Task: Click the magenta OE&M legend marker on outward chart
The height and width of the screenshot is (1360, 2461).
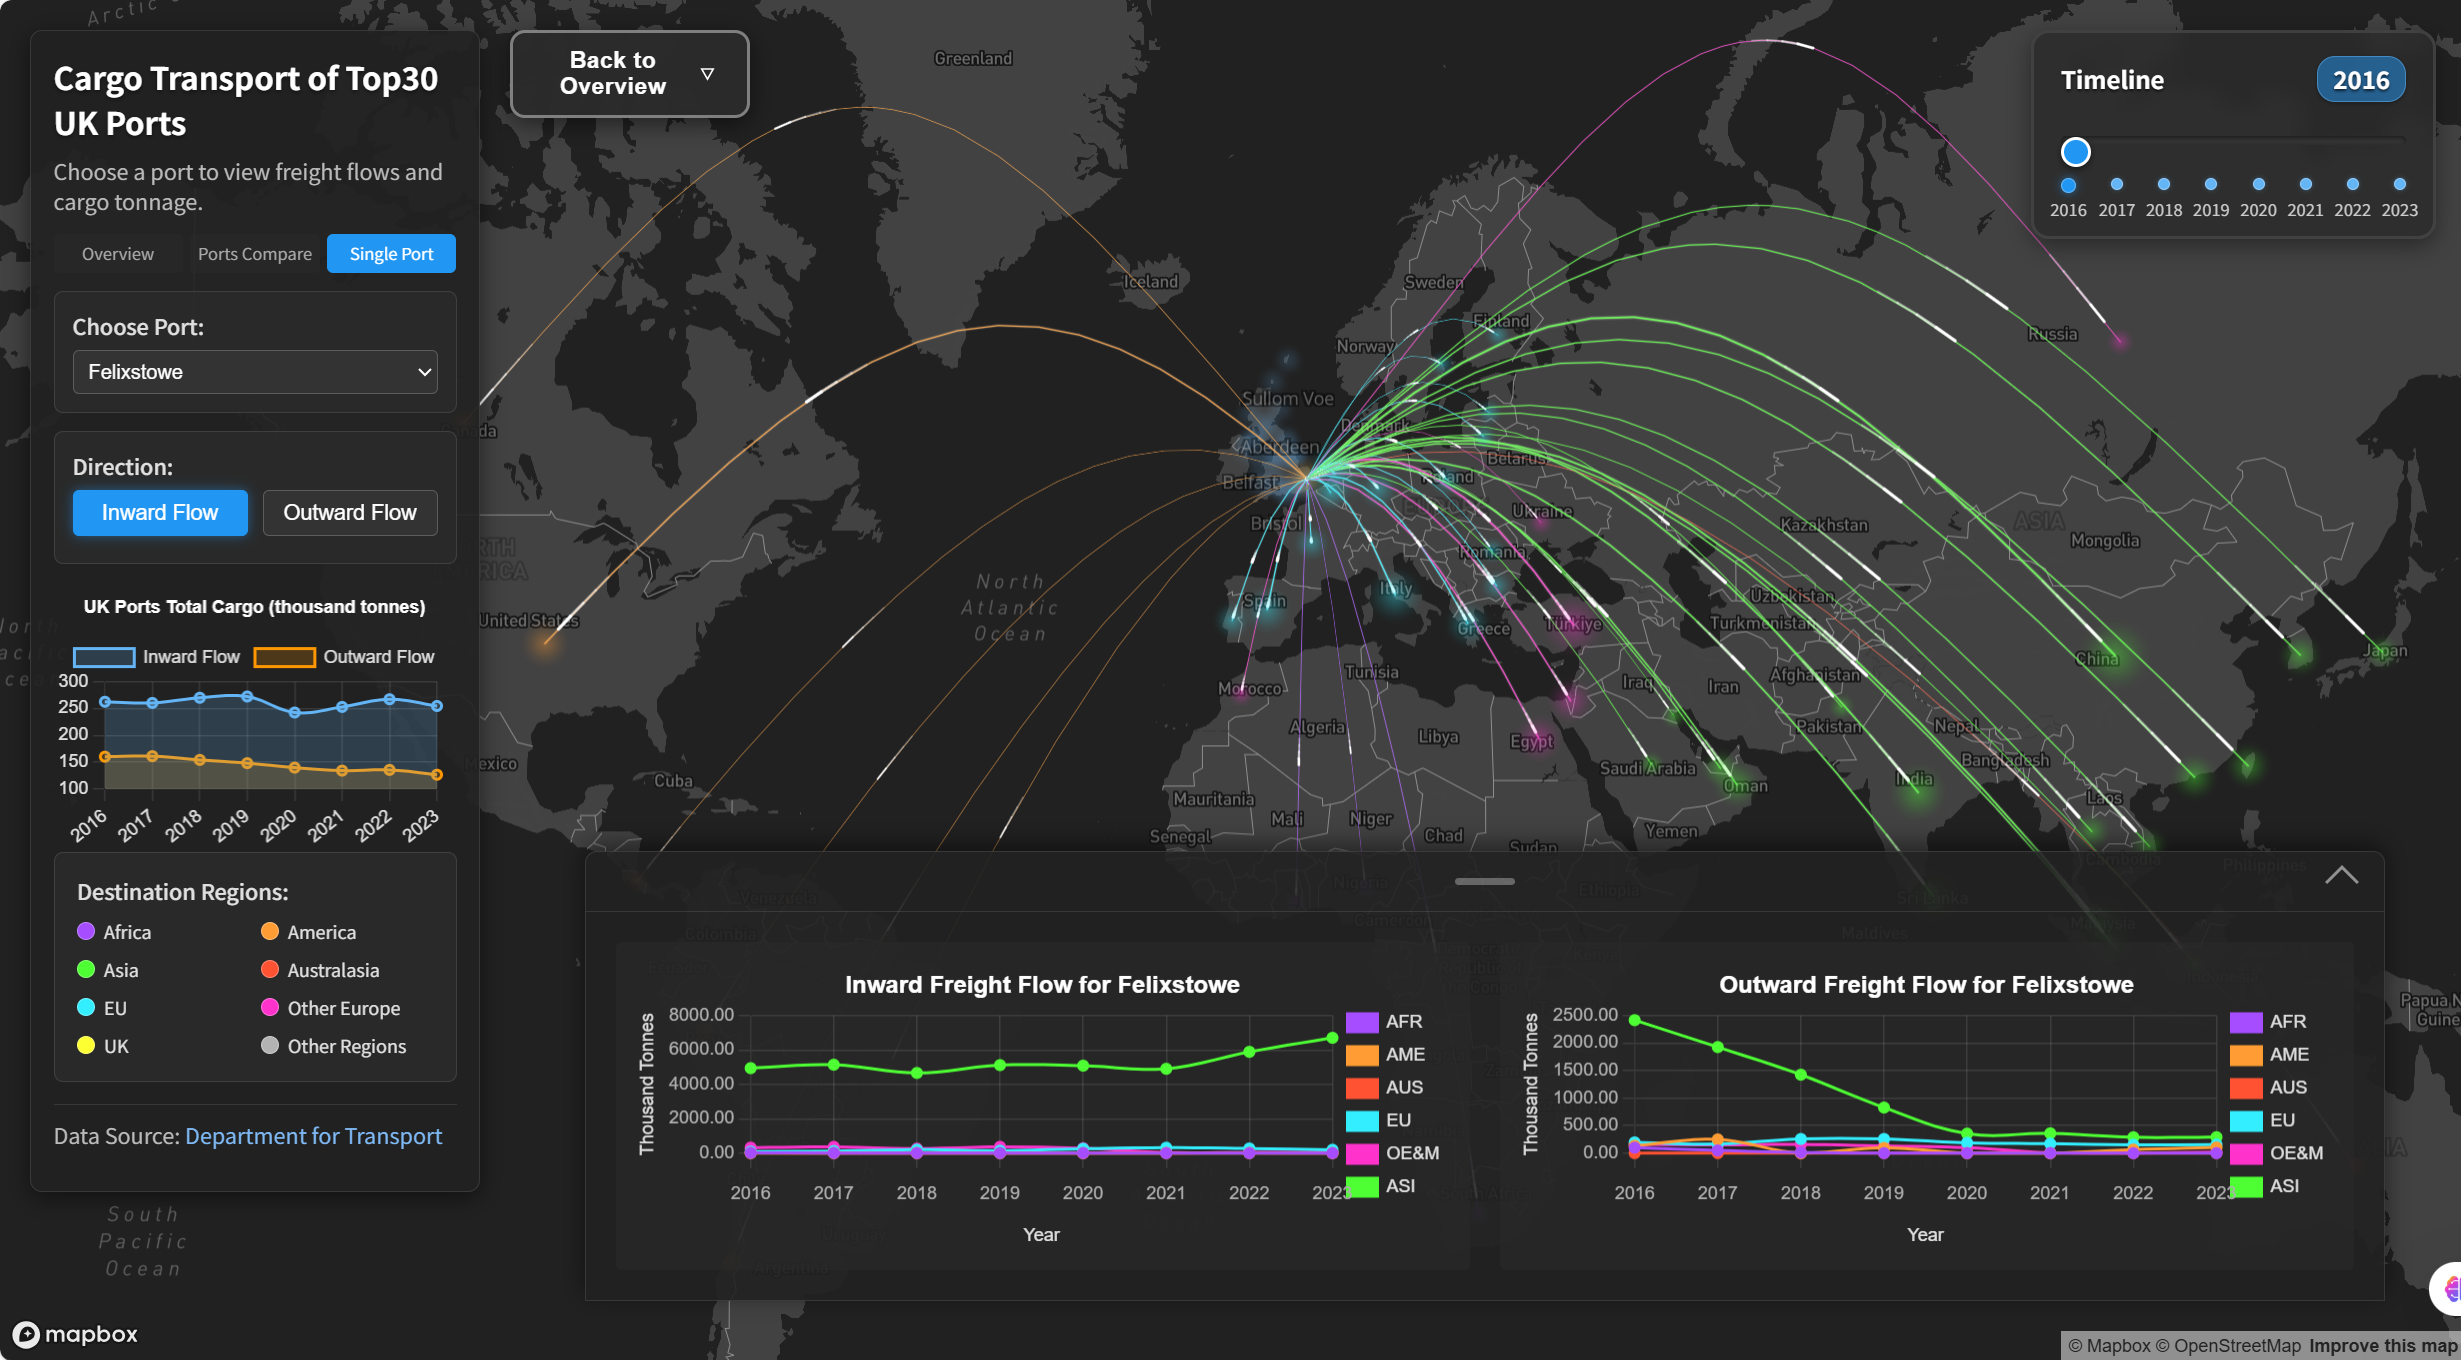Action: point(2246,1153)
